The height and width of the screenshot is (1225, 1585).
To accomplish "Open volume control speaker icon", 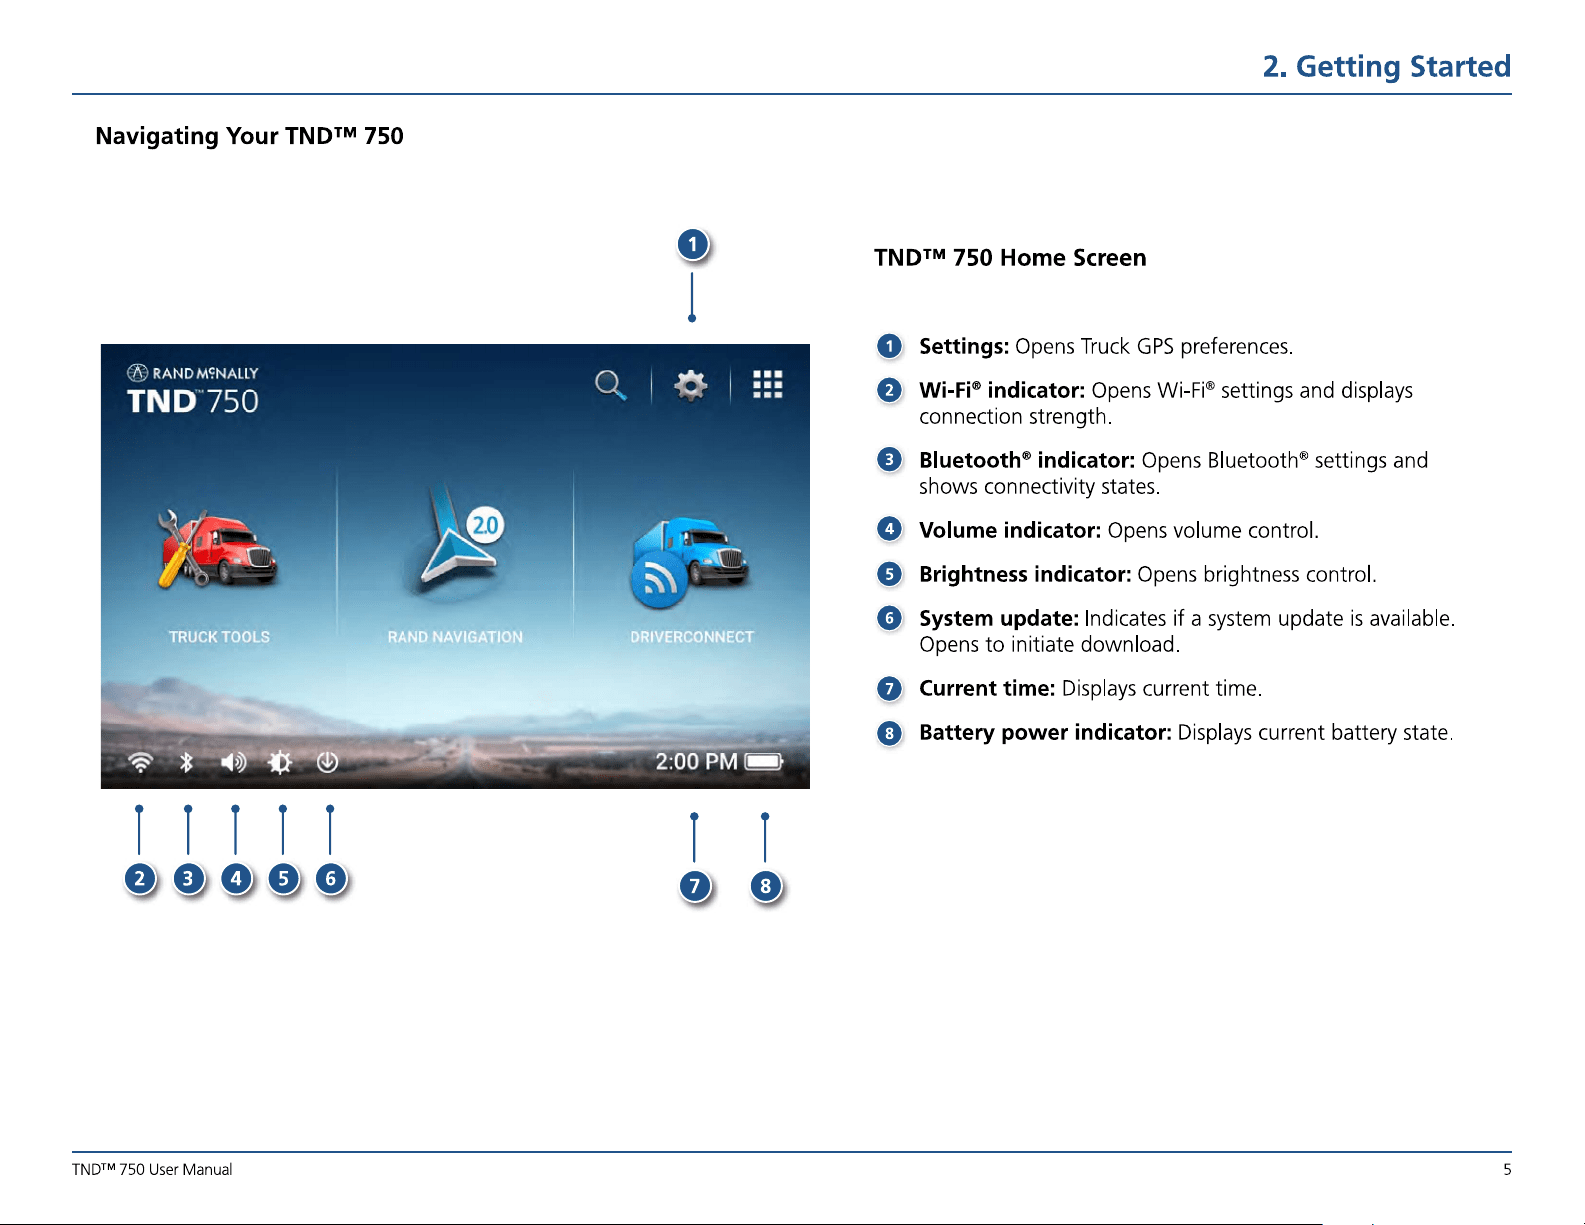I will 233,763.
